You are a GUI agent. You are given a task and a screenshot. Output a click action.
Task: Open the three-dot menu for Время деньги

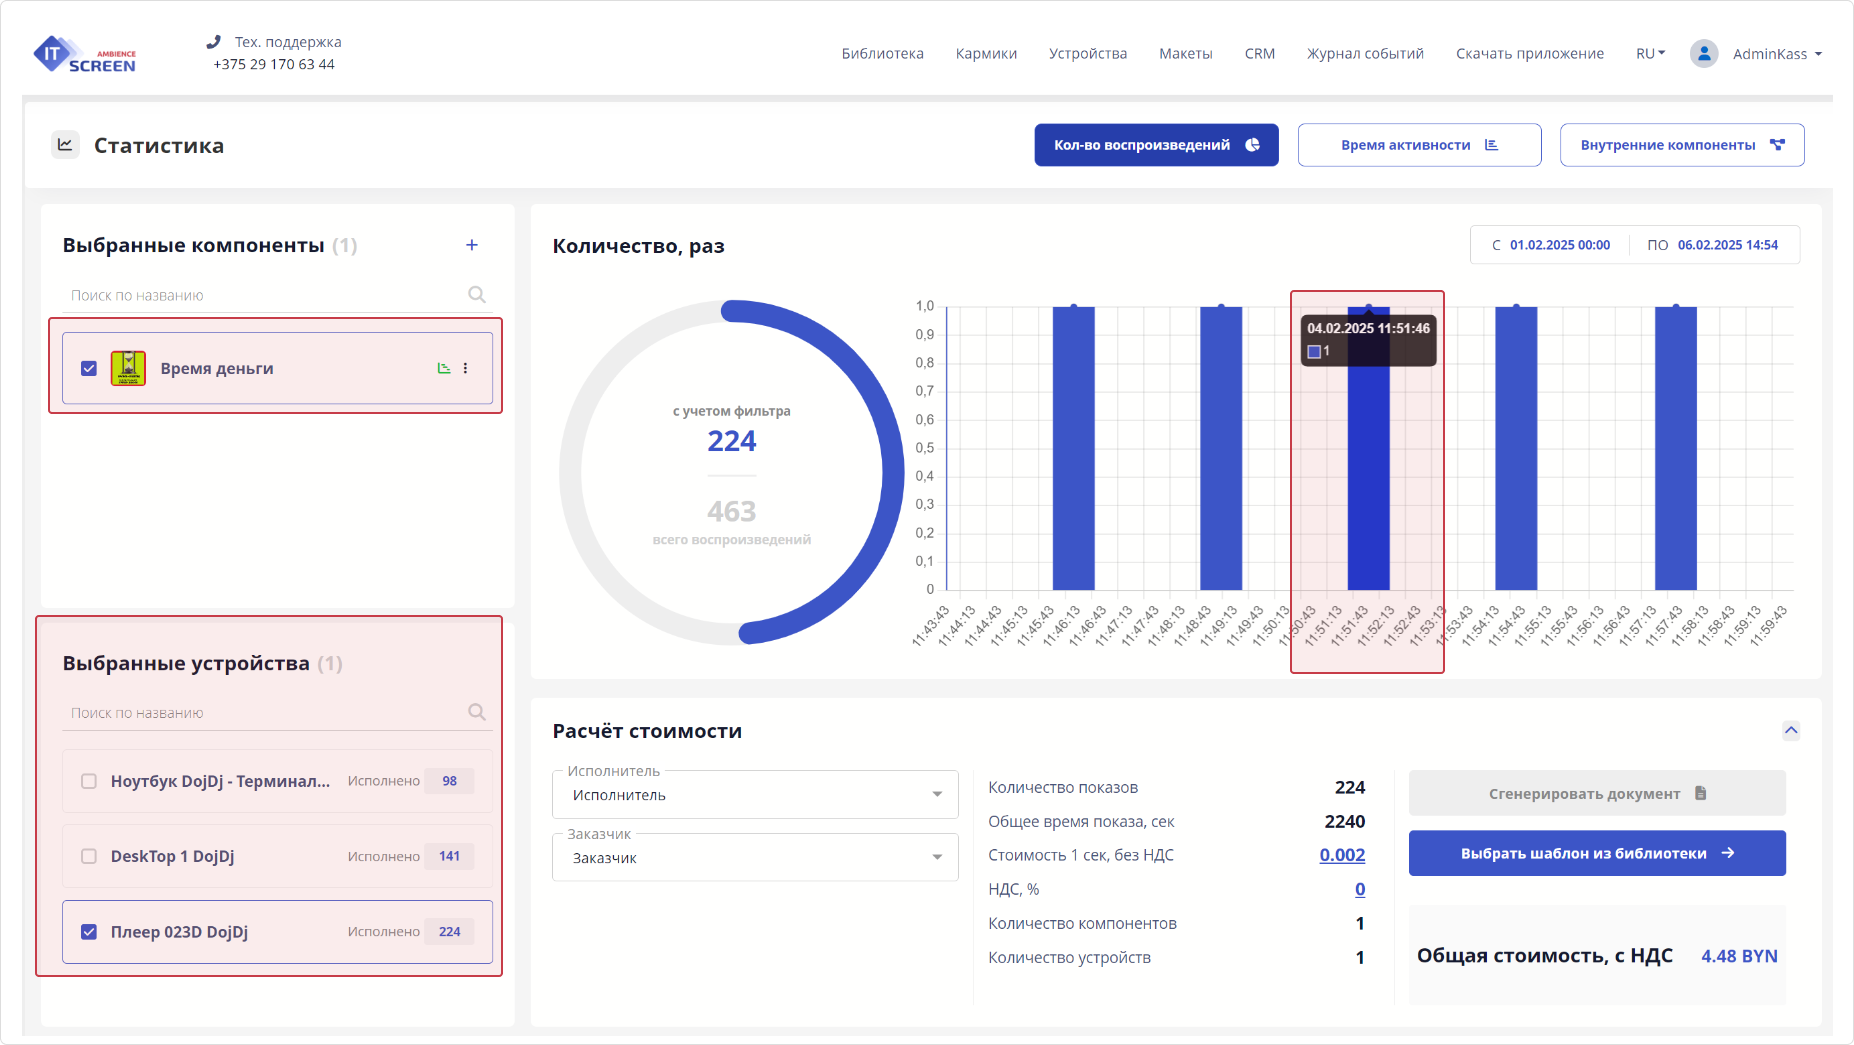[466, 368]
